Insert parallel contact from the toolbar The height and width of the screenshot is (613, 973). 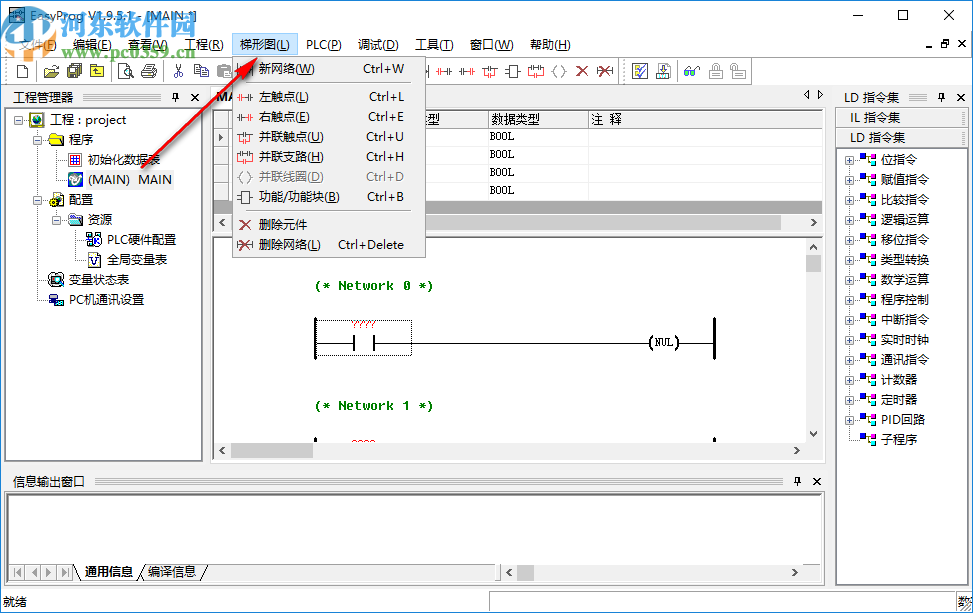490,71
